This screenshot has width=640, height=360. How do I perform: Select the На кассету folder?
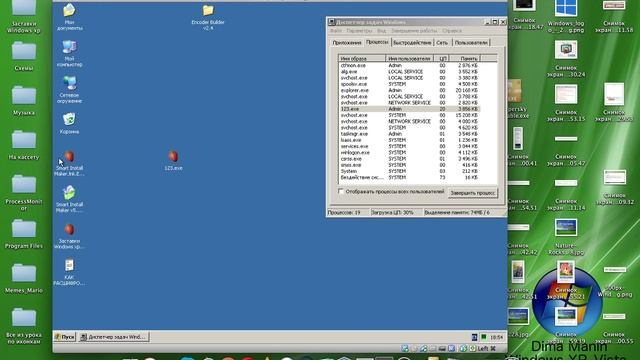coord(24,140)
